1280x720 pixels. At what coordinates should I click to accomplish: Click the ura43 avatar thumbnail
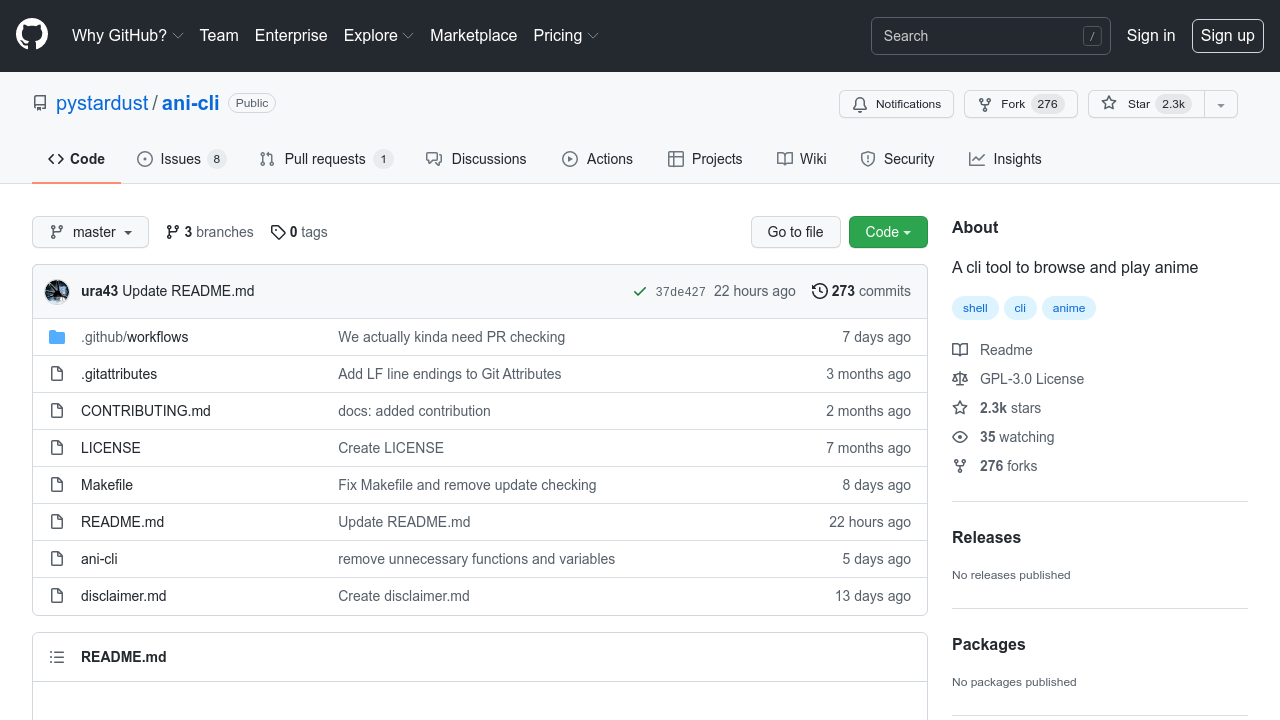click(x=57, y=291)
